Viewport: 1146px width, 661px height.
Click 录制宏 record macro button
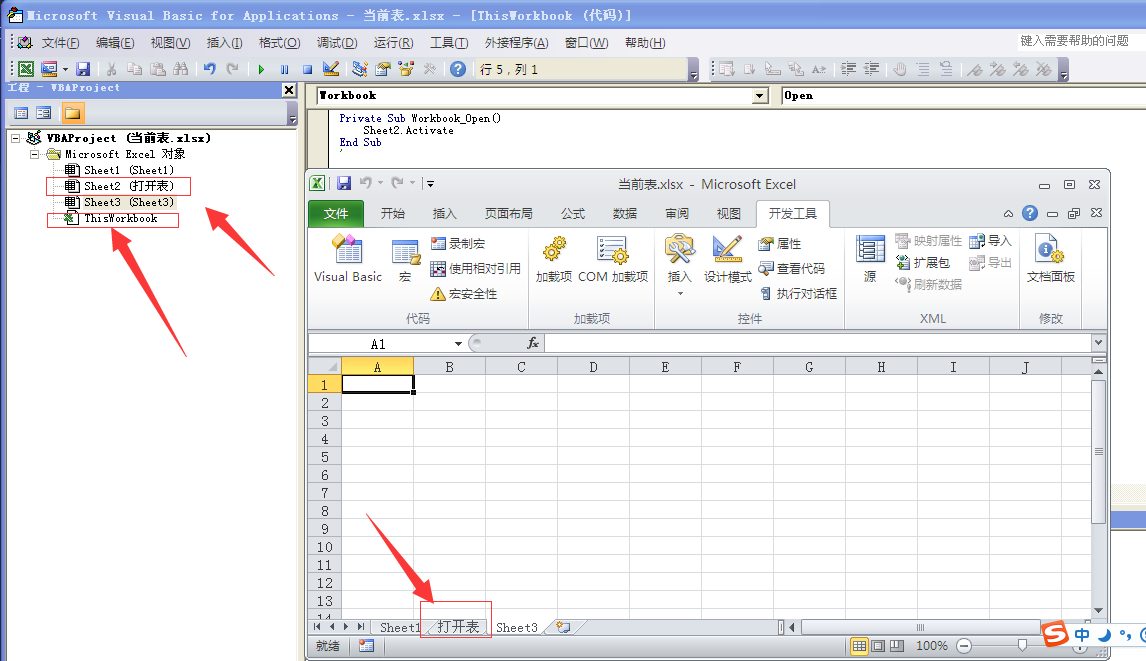[x=458, y=243]
